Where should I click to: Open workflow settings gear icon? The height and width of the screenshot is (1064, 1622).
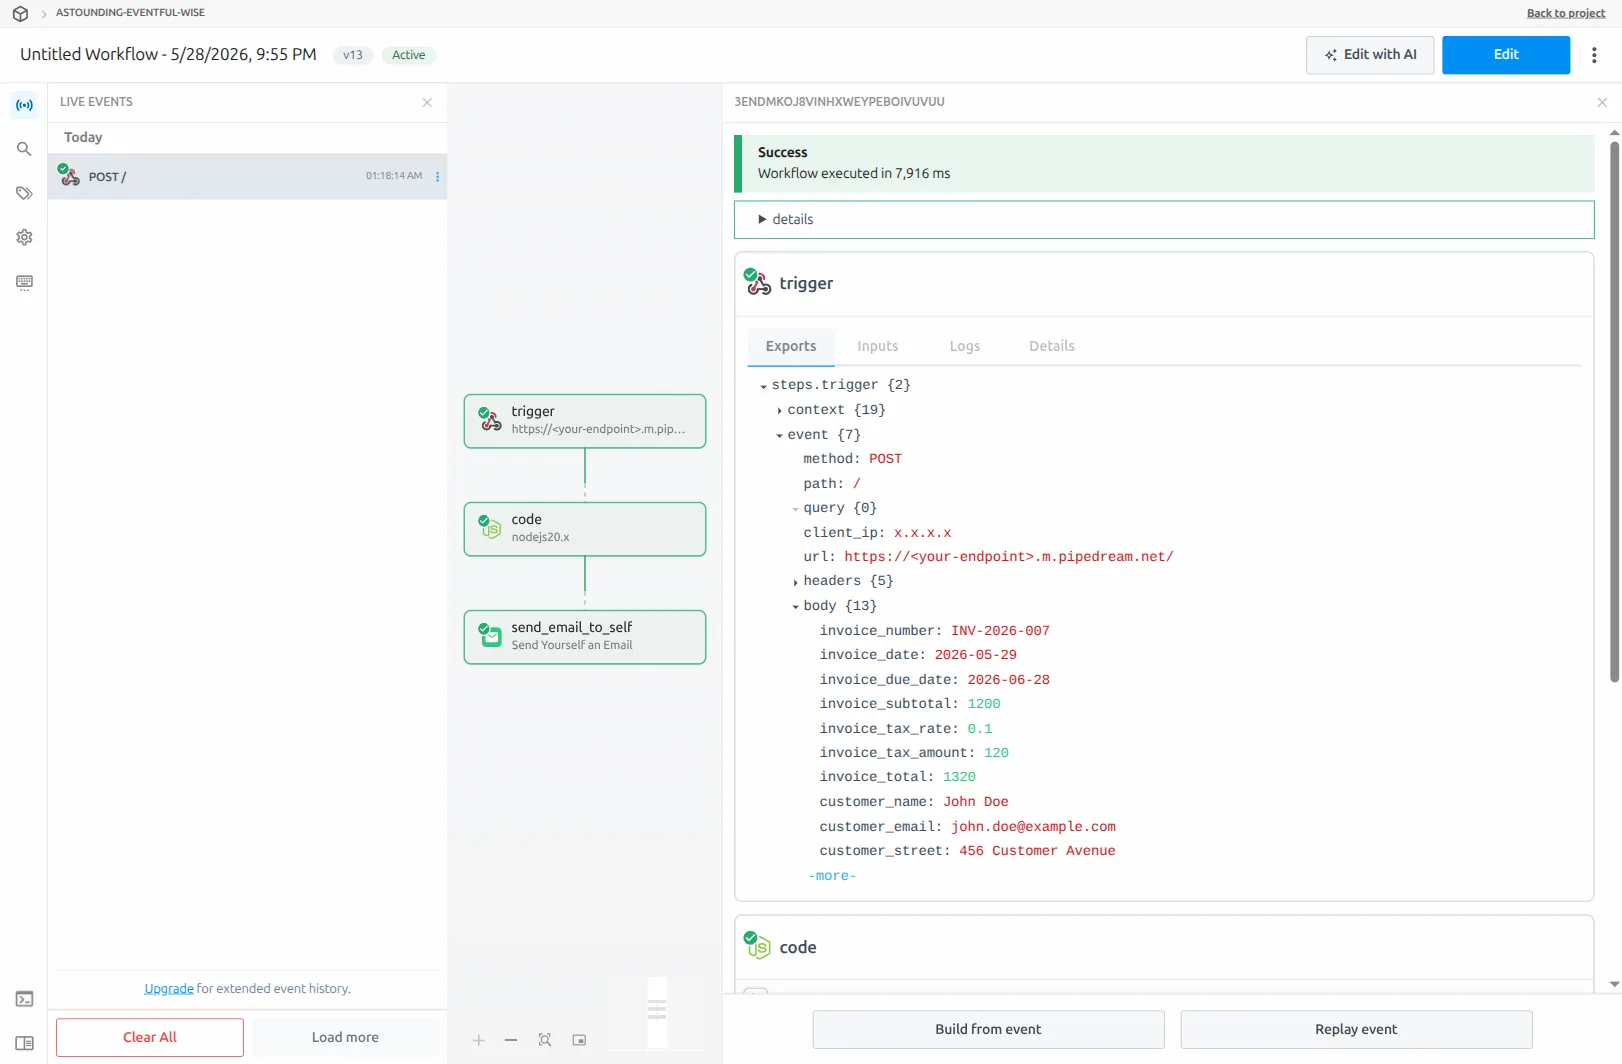[x=24, y=238]
